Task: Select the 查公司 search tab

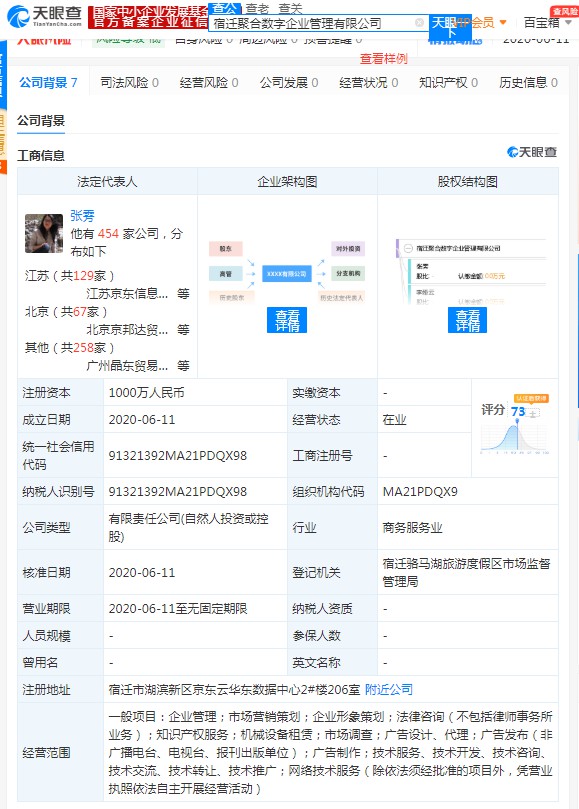Action: (225, 7)
